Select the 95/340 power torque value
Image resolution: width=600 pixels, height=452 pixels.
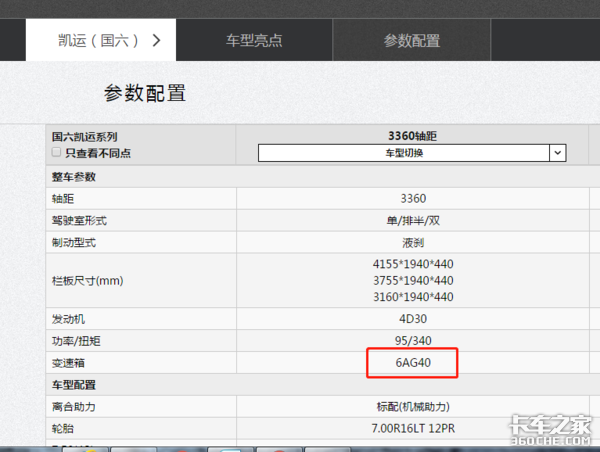[412, 340]
